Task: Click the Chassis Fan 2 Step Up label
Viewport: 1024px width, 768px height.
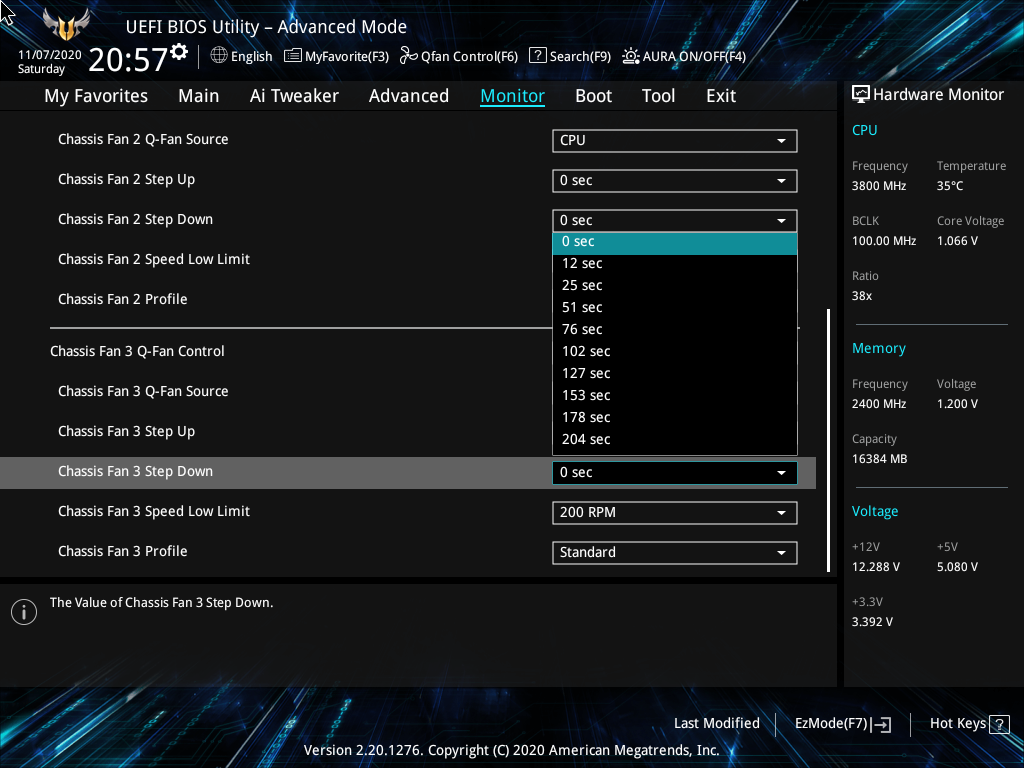Action: click(x=126, y=180)
